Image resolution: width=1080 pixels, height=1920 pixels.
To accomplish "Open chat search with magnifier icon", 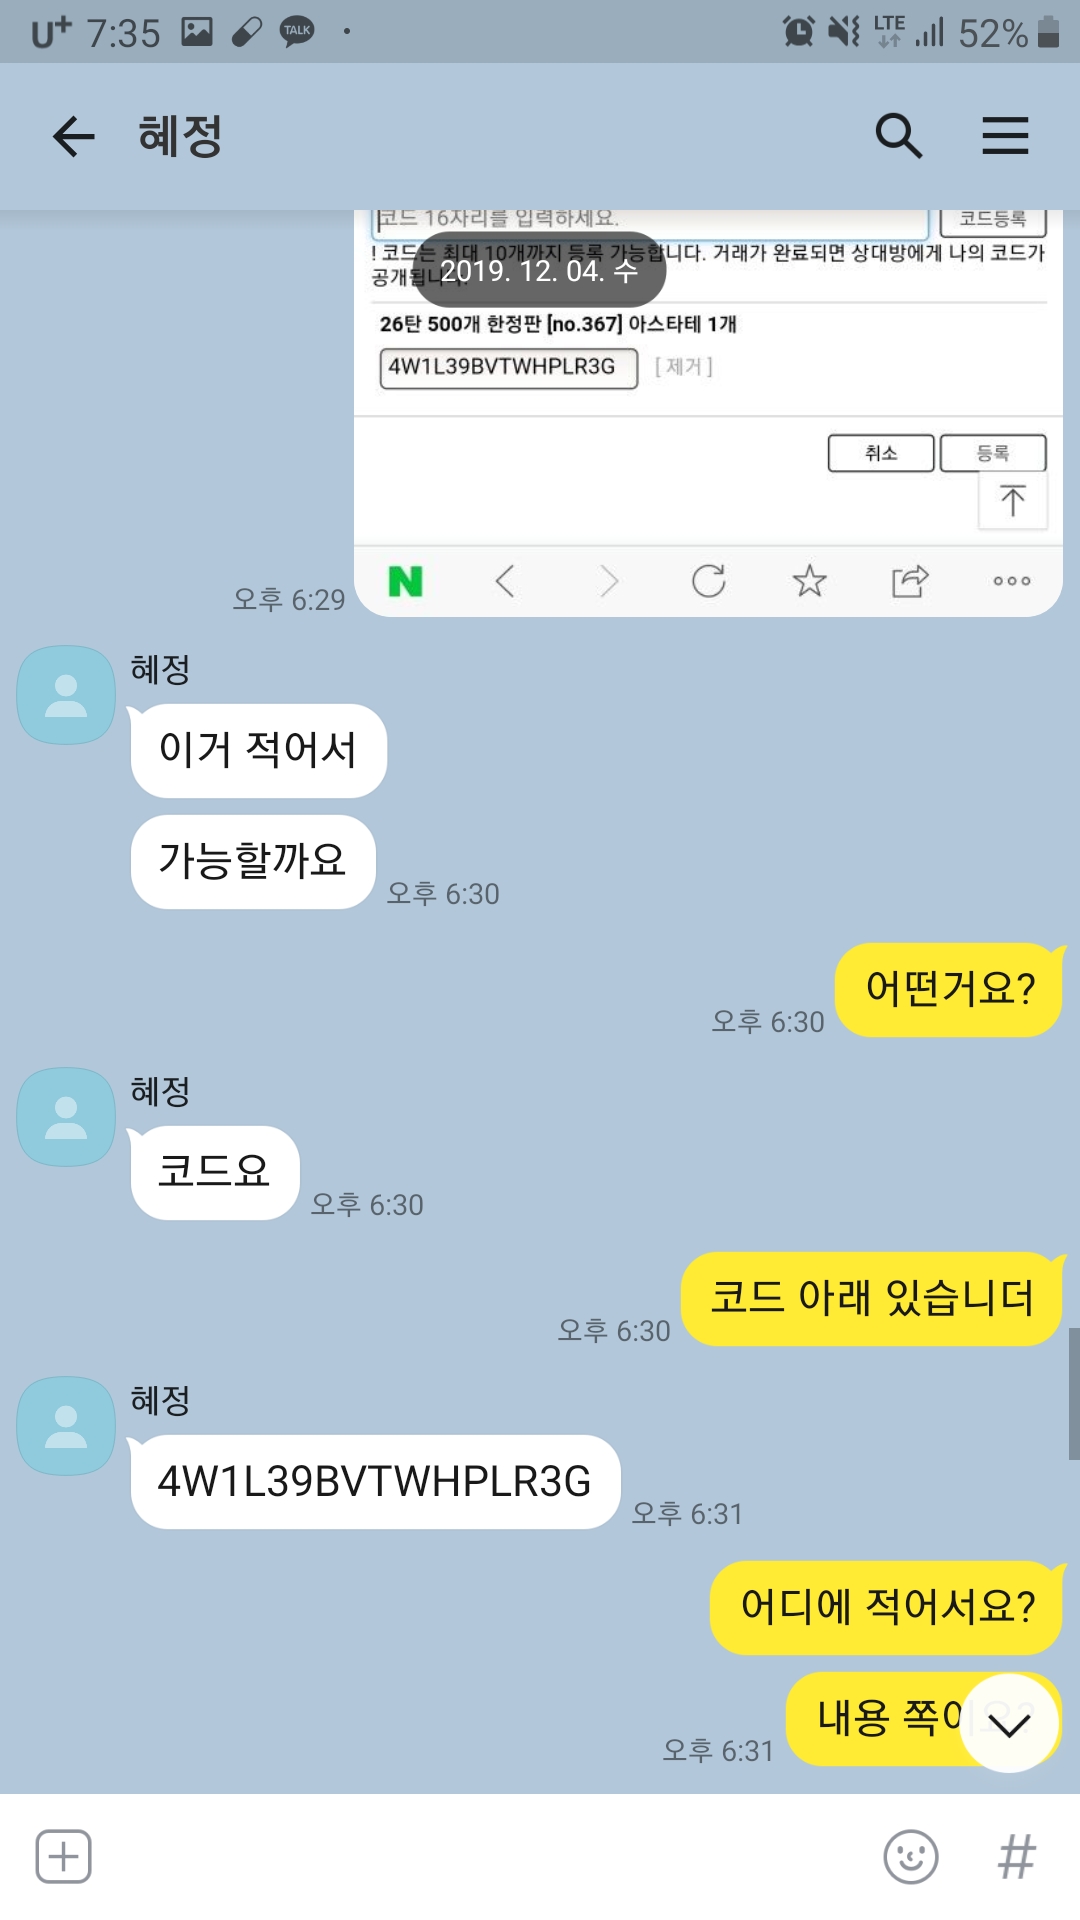I will (x=898, y=136).
